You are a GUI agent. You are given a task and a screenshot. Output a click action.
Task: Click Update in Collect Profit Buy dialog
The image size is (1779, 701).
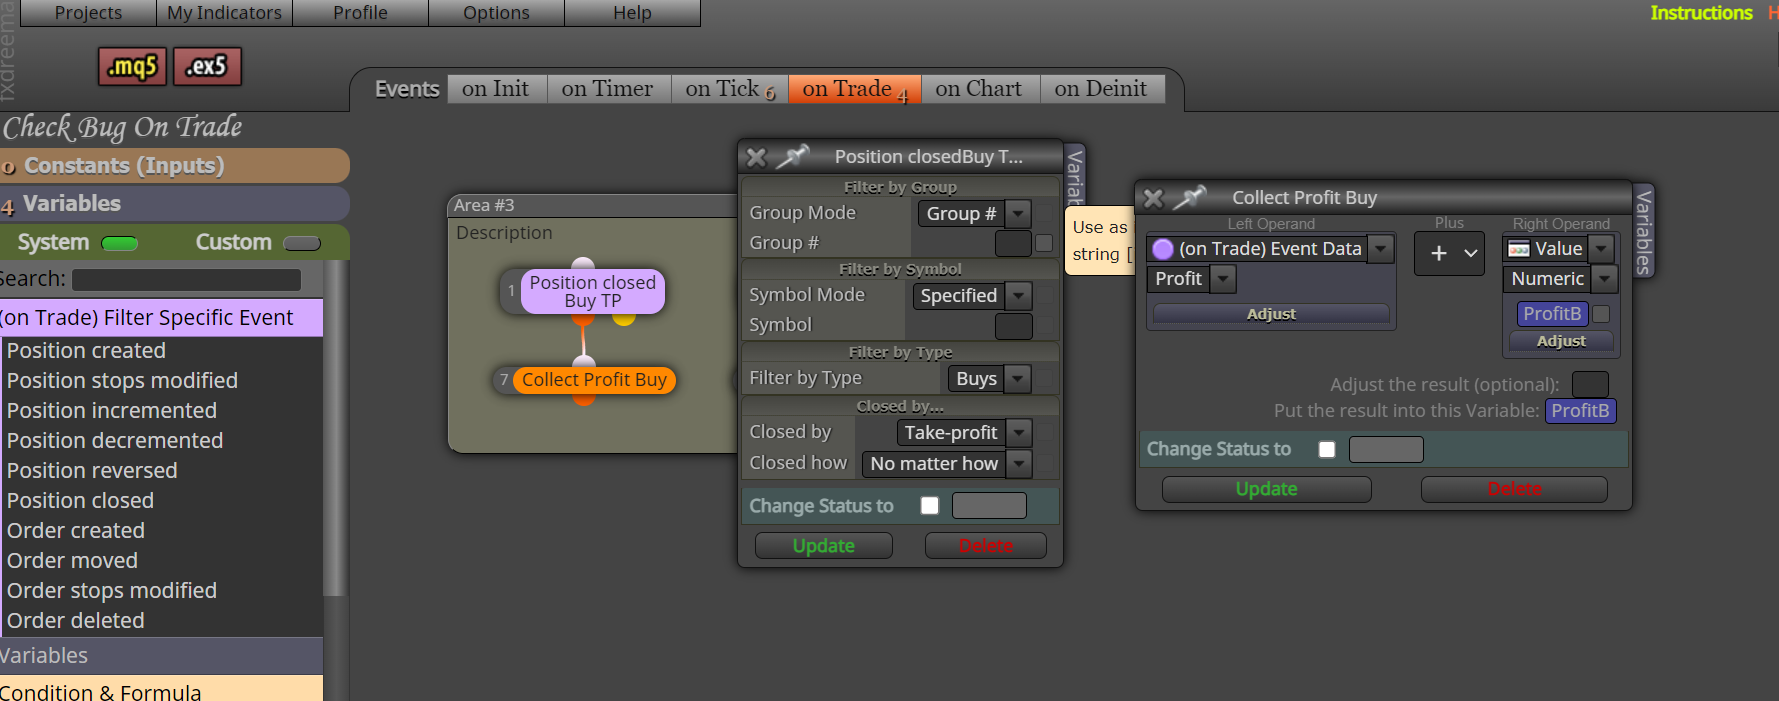coord(1267,489)
